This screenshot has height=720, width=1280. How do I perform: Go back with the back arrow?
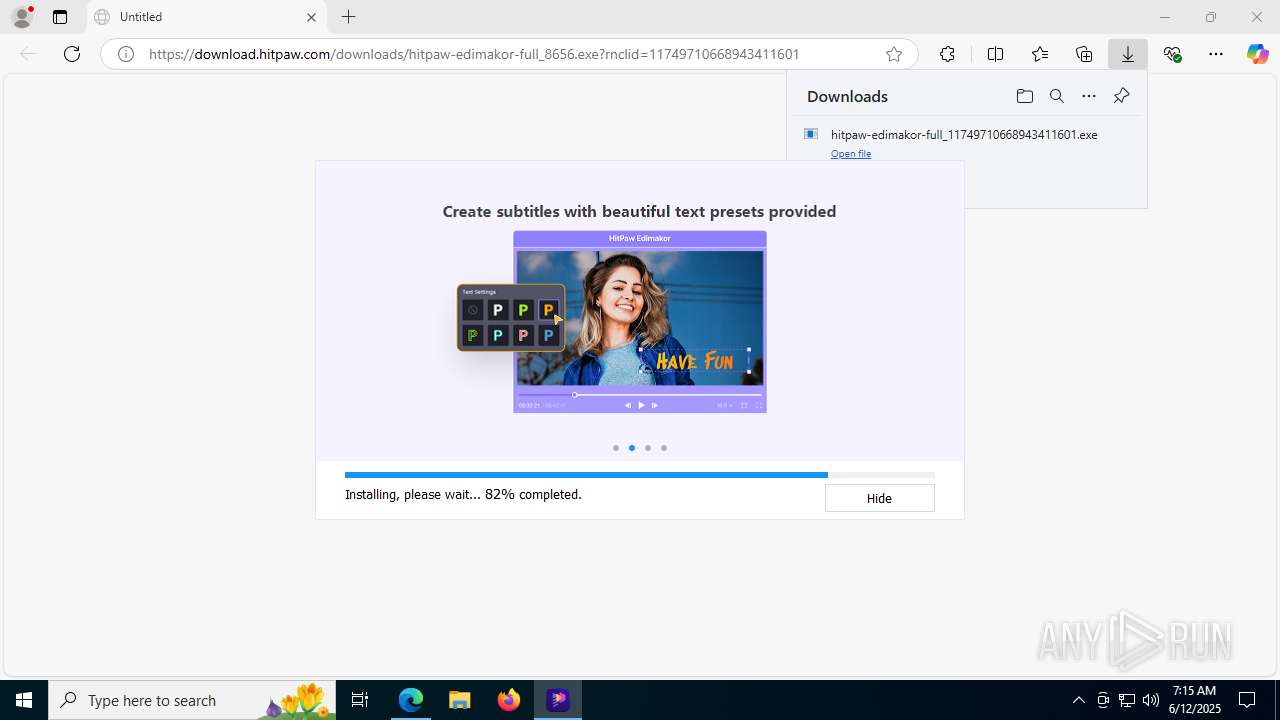pyautogui.click(x=28, y=54)
